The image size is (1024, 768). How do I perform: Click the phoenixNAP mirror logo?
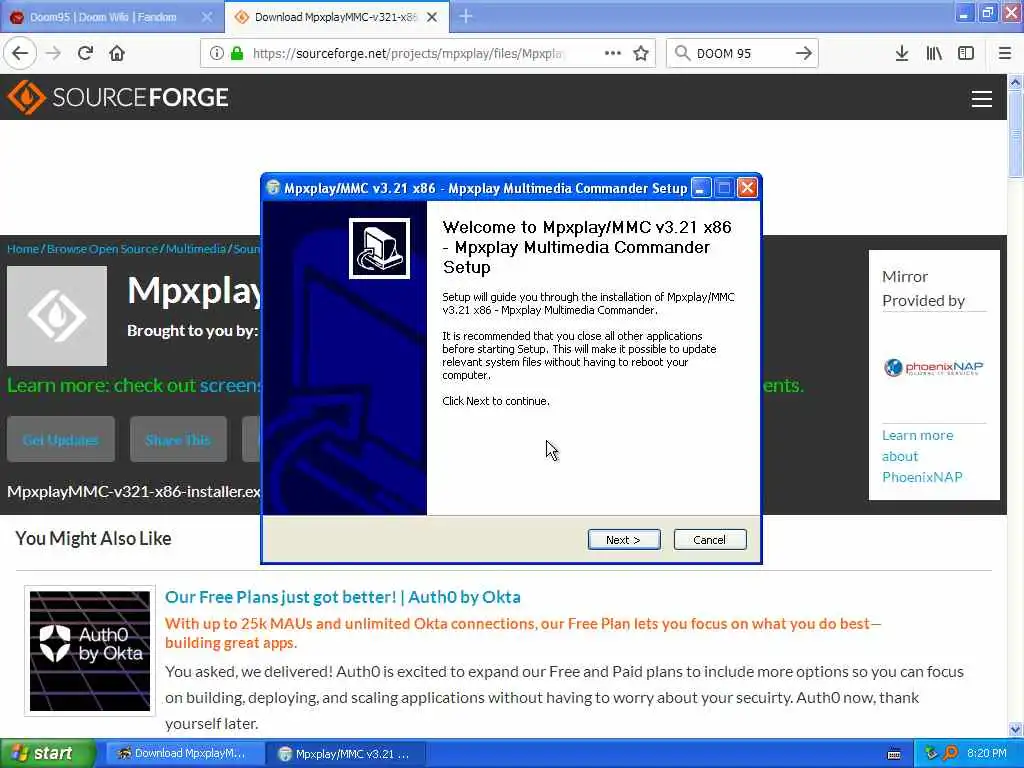[934, 368]
